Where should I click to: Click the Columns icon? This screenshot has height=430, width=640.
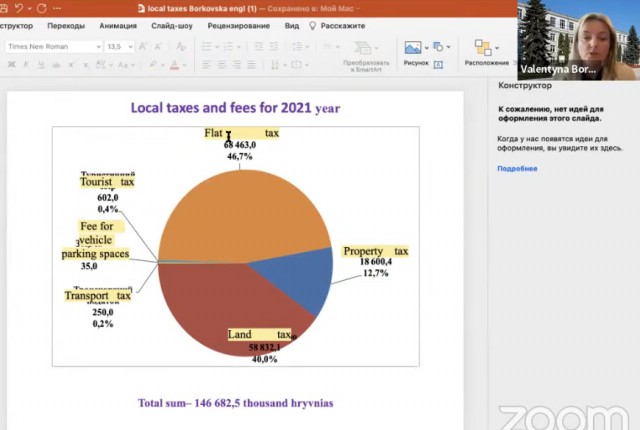point(329,47)
